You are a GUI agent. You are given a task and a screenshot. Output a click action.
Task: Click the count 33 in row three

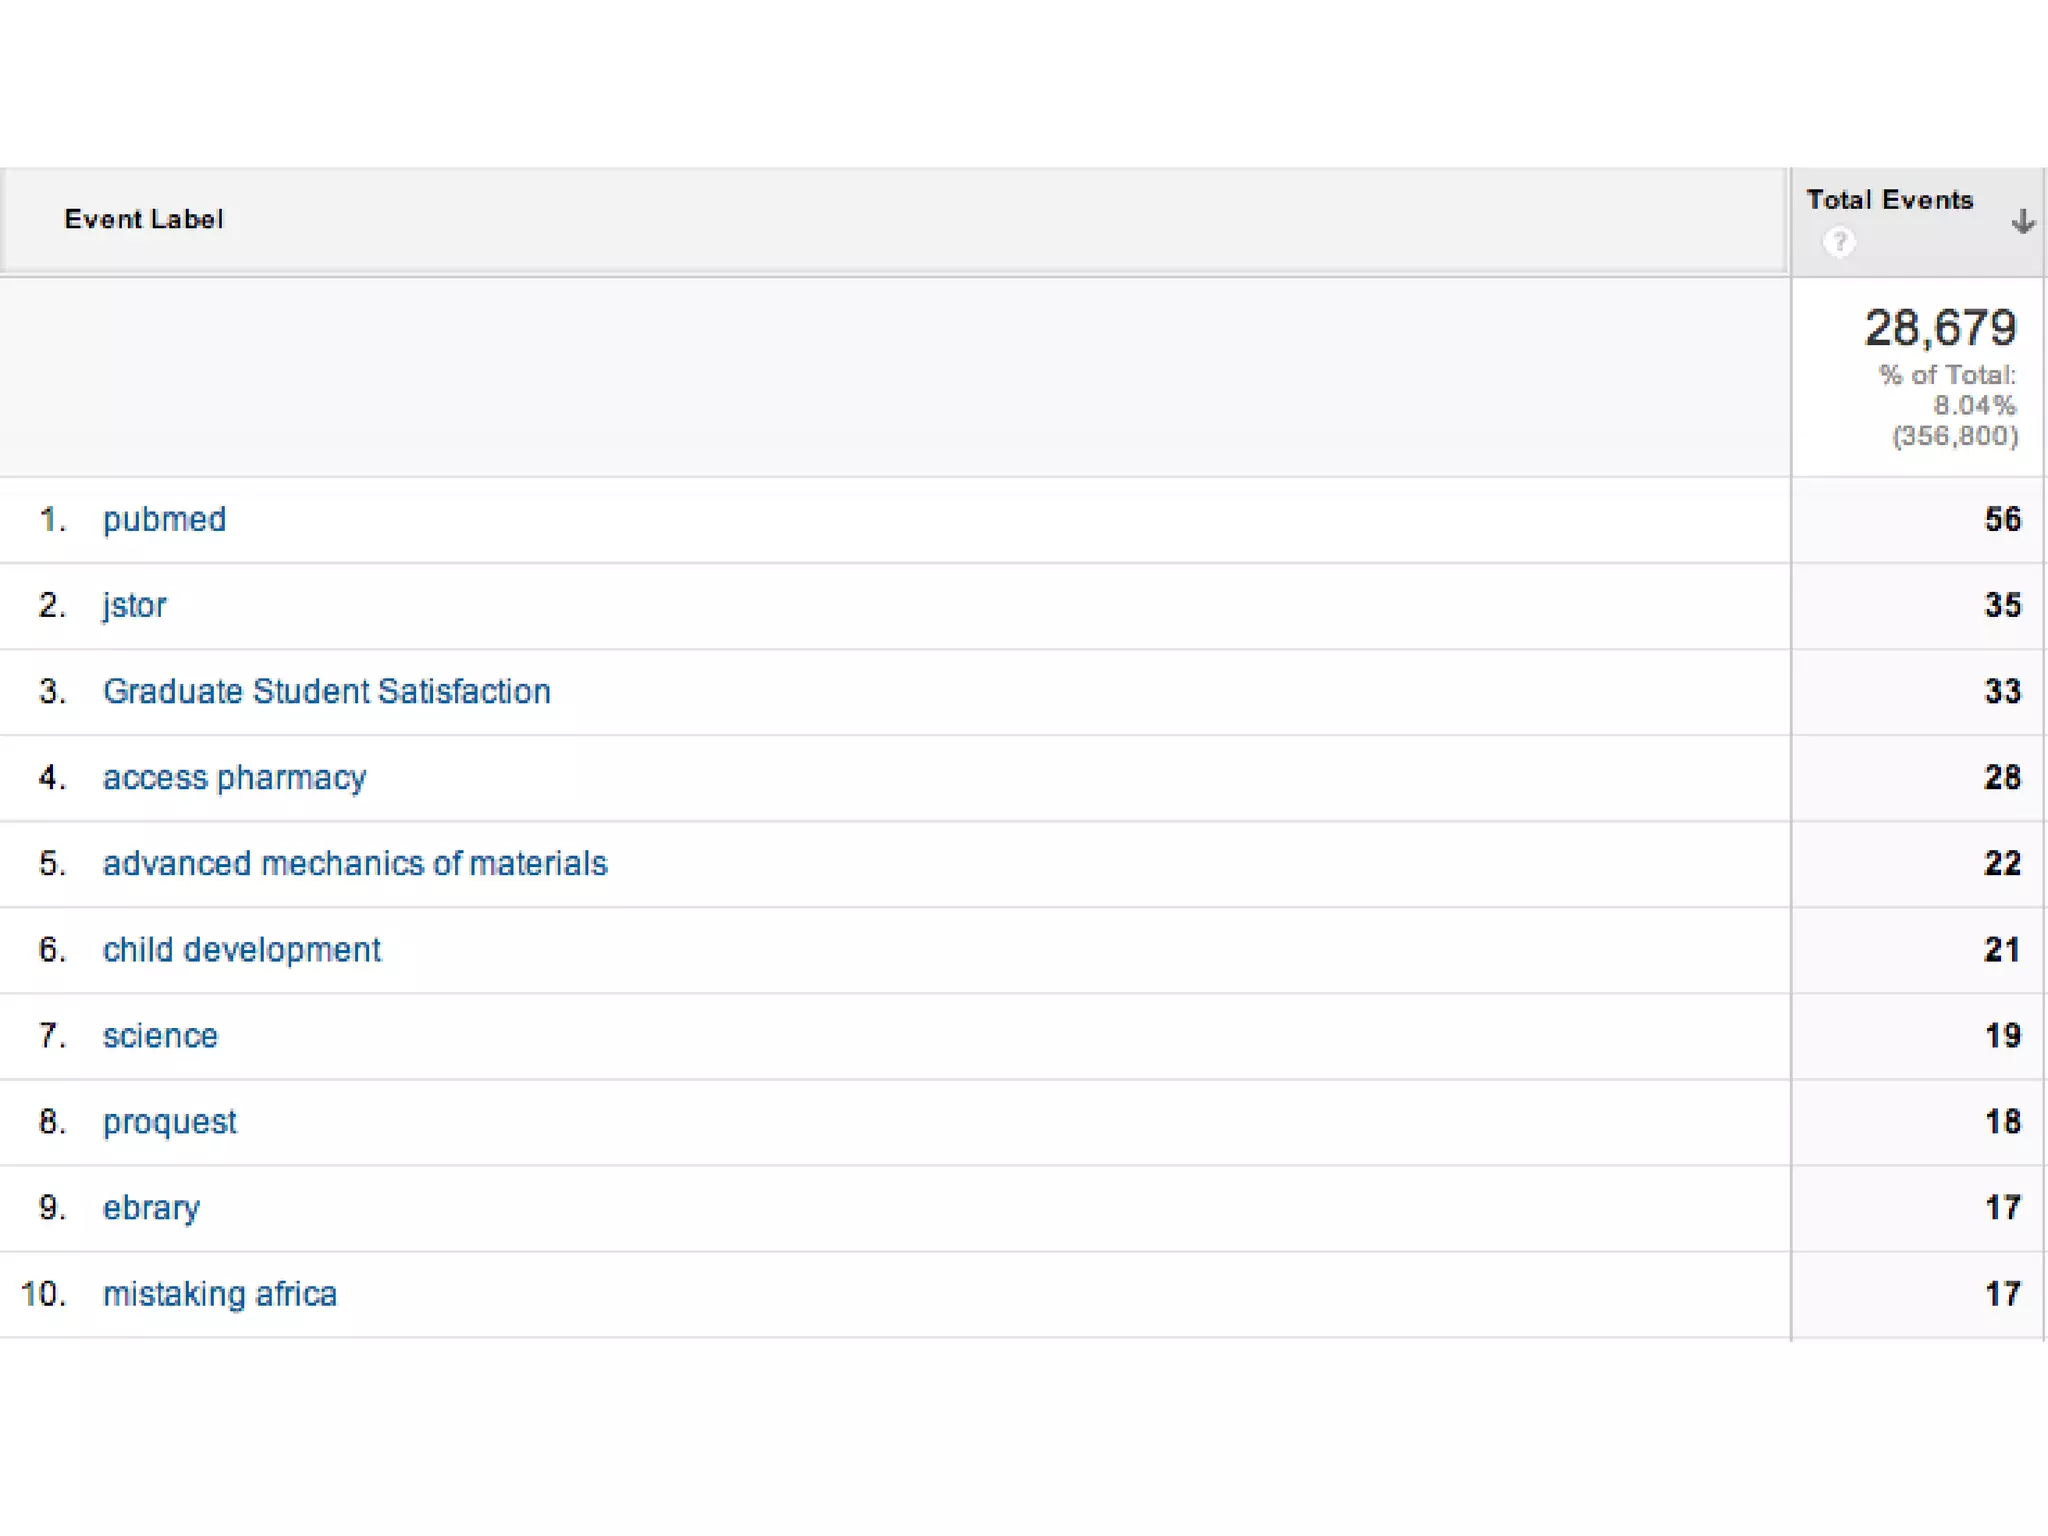click(x=2002, y=692)
